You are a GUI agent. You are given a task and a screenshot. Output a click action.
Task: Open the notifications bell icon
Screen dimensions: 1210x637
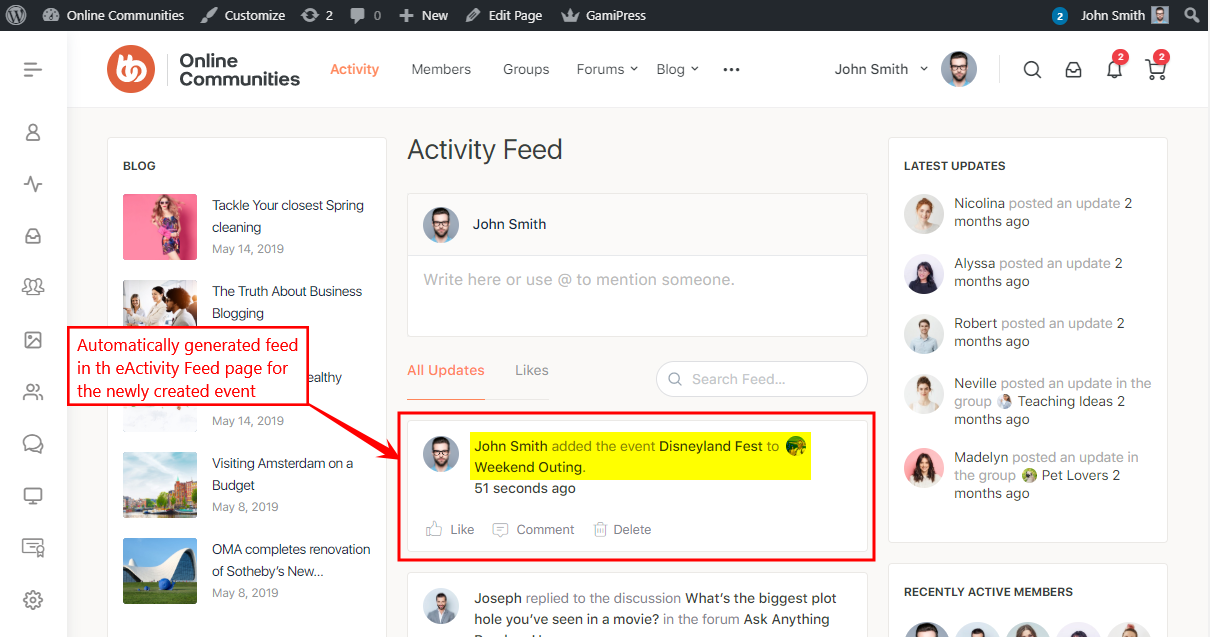click(1114, 70)
